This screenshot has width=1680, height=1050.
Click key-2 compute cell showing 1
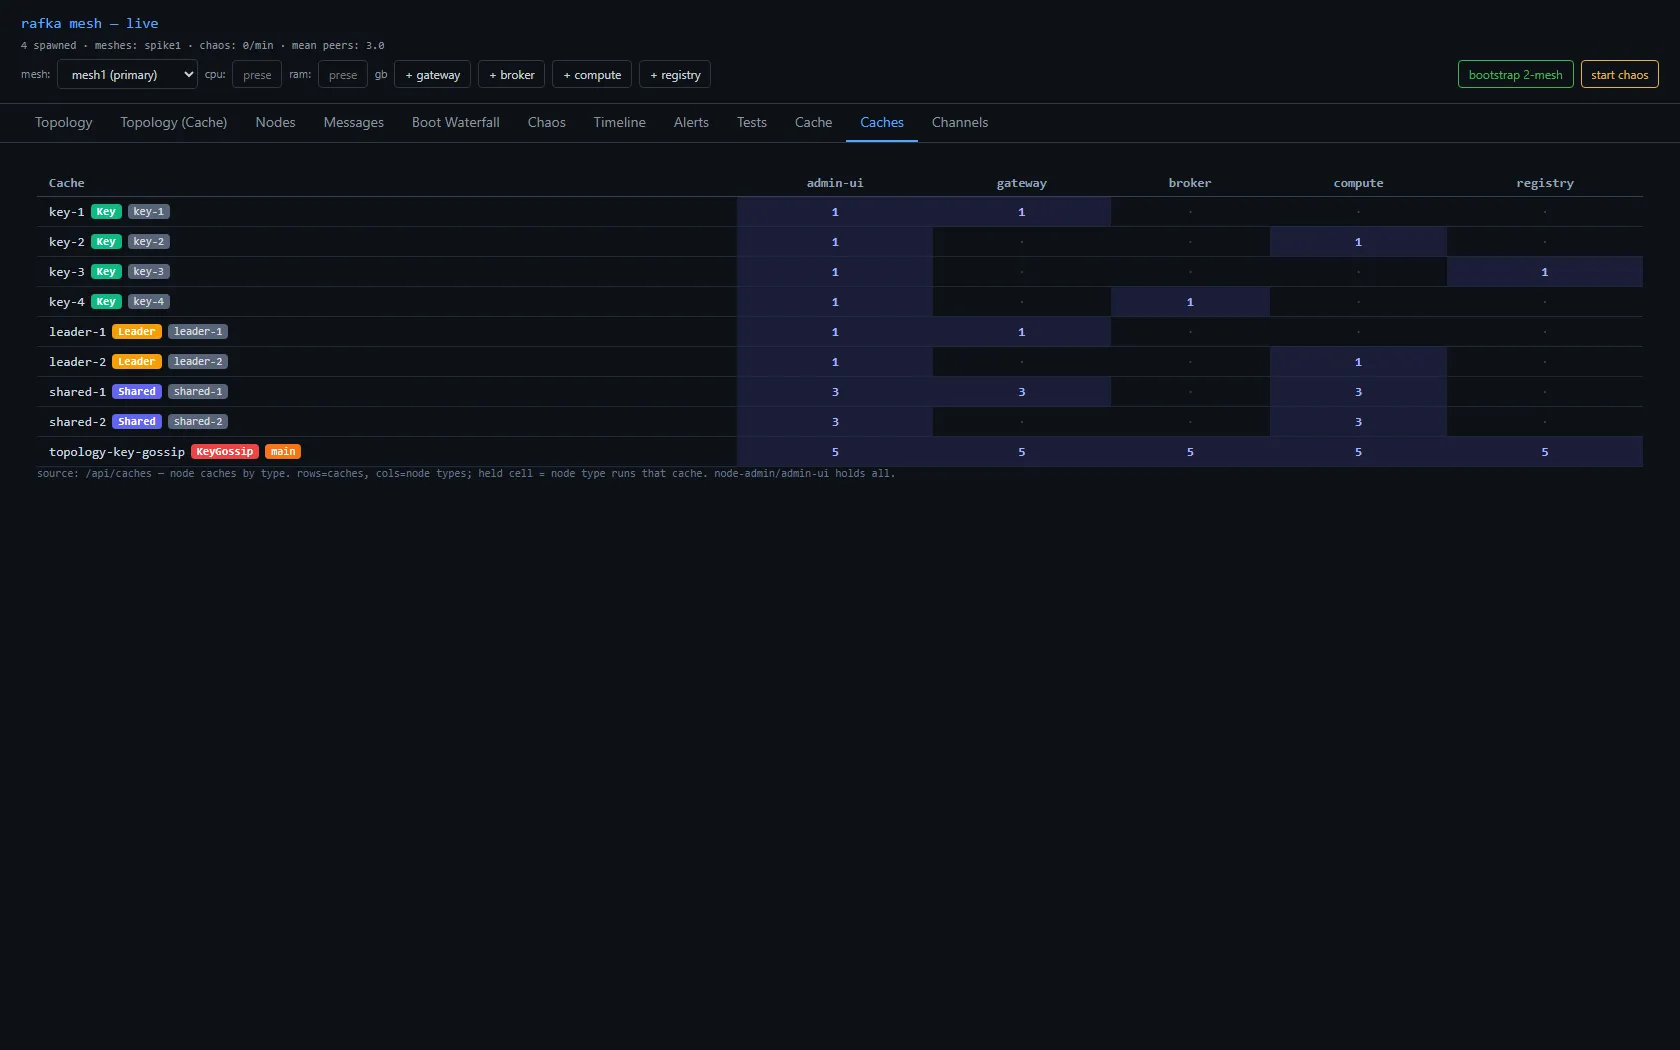tap(1358, 242)
